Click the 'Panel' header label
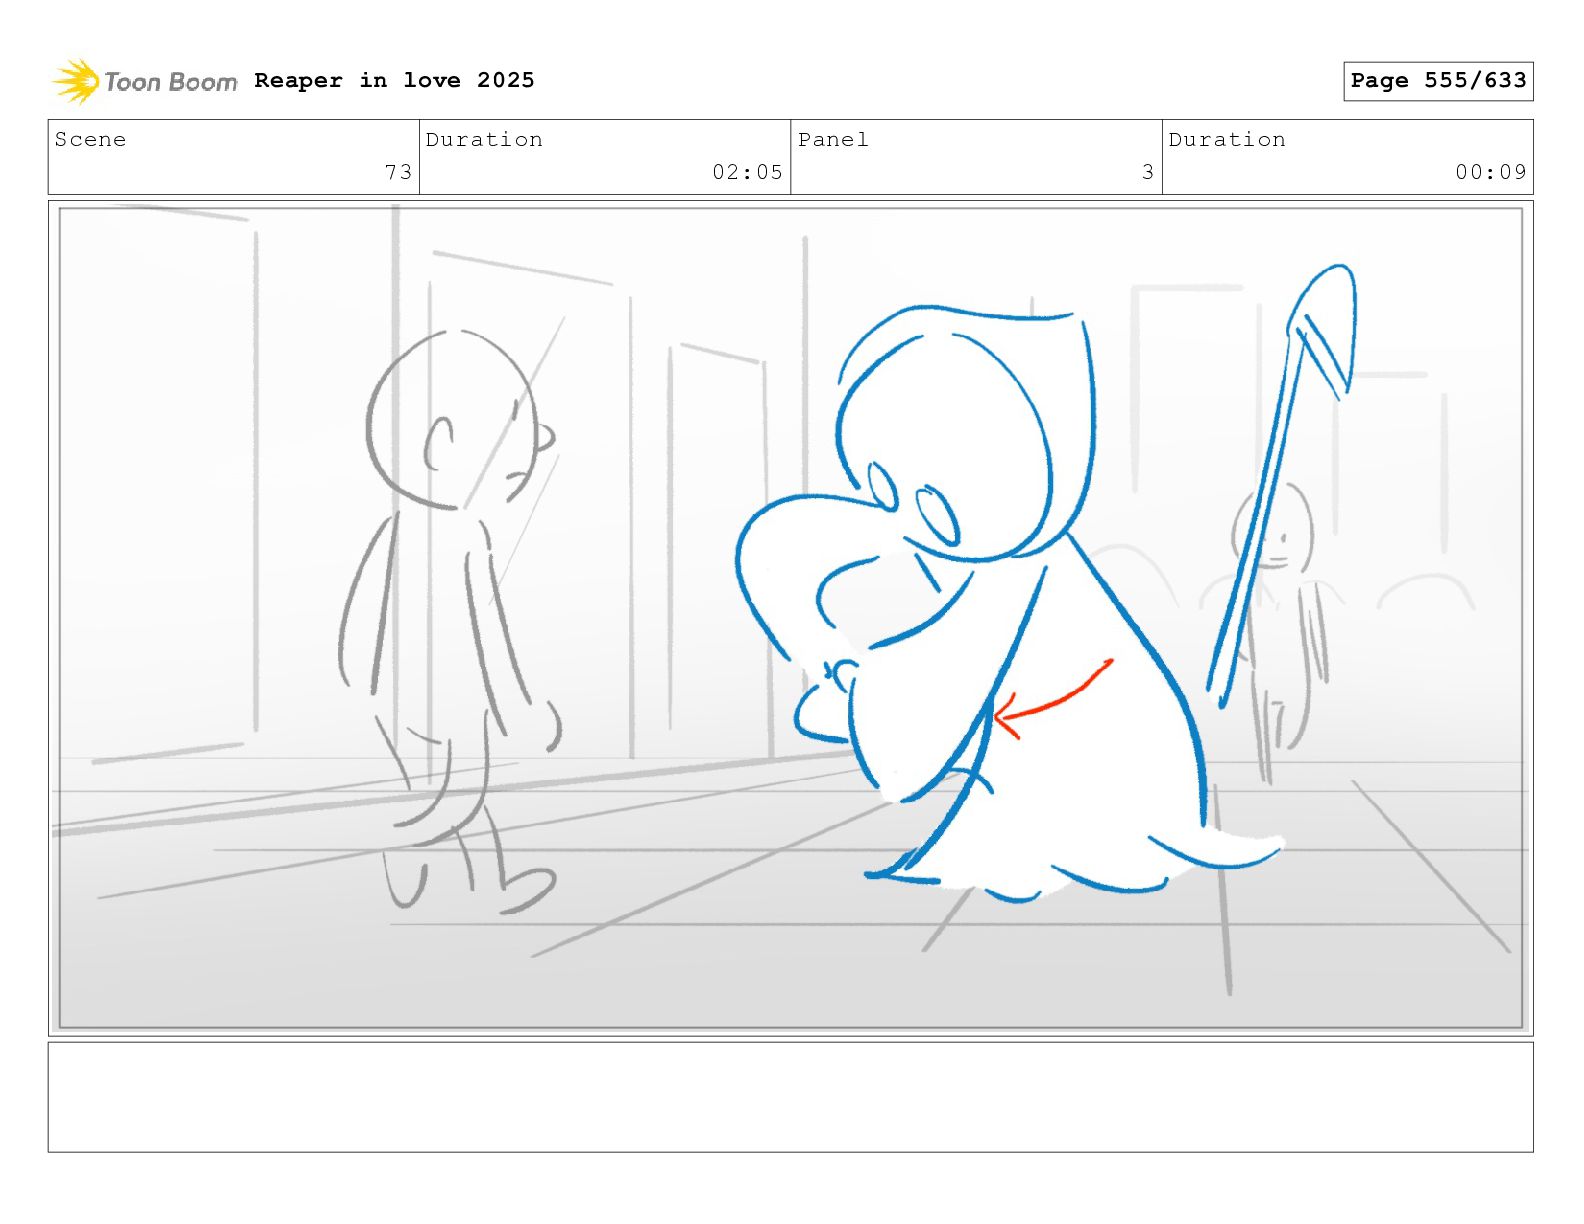The width and height of the screenshot is (1584, 1224). click(x=833, y=140)
